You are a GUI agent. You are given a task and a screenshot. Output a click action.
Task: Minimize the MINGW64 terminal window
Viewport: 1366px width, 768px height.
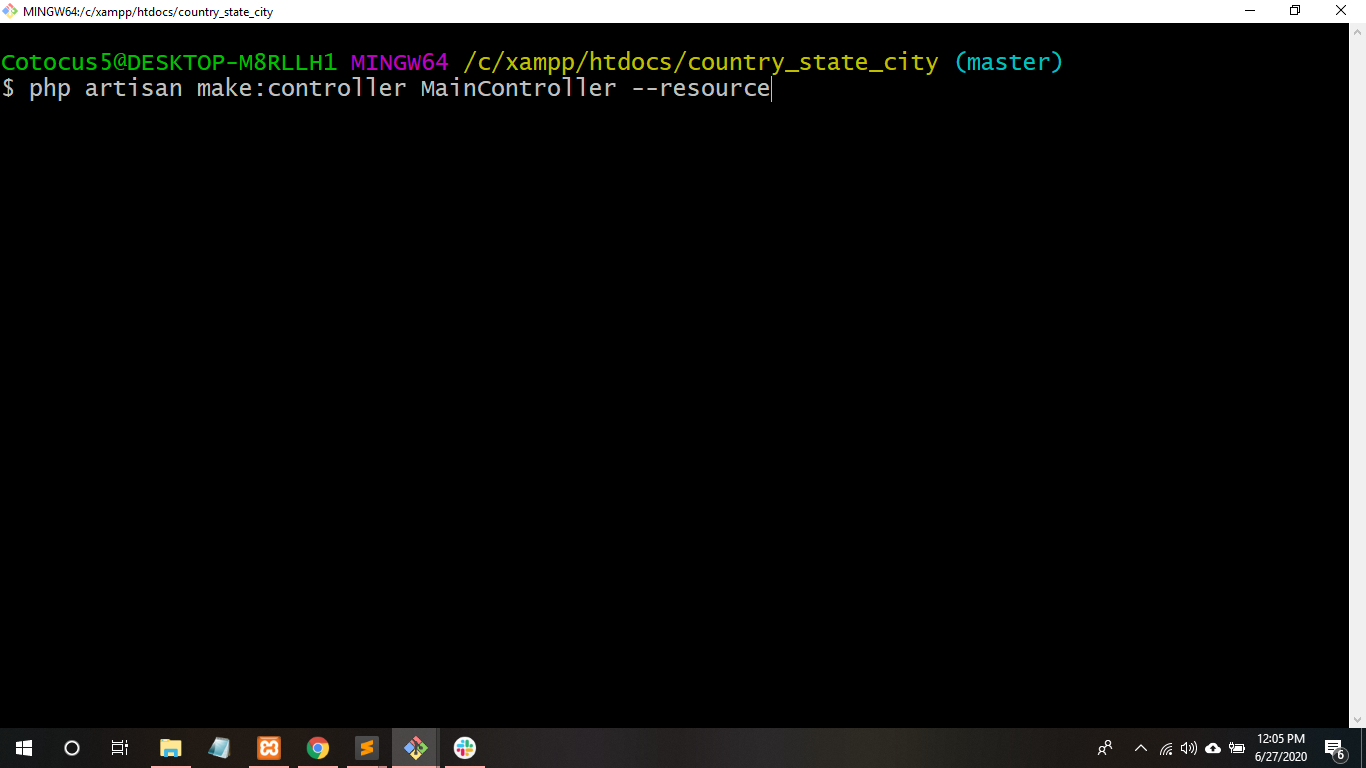click(x=1250, y=11)
